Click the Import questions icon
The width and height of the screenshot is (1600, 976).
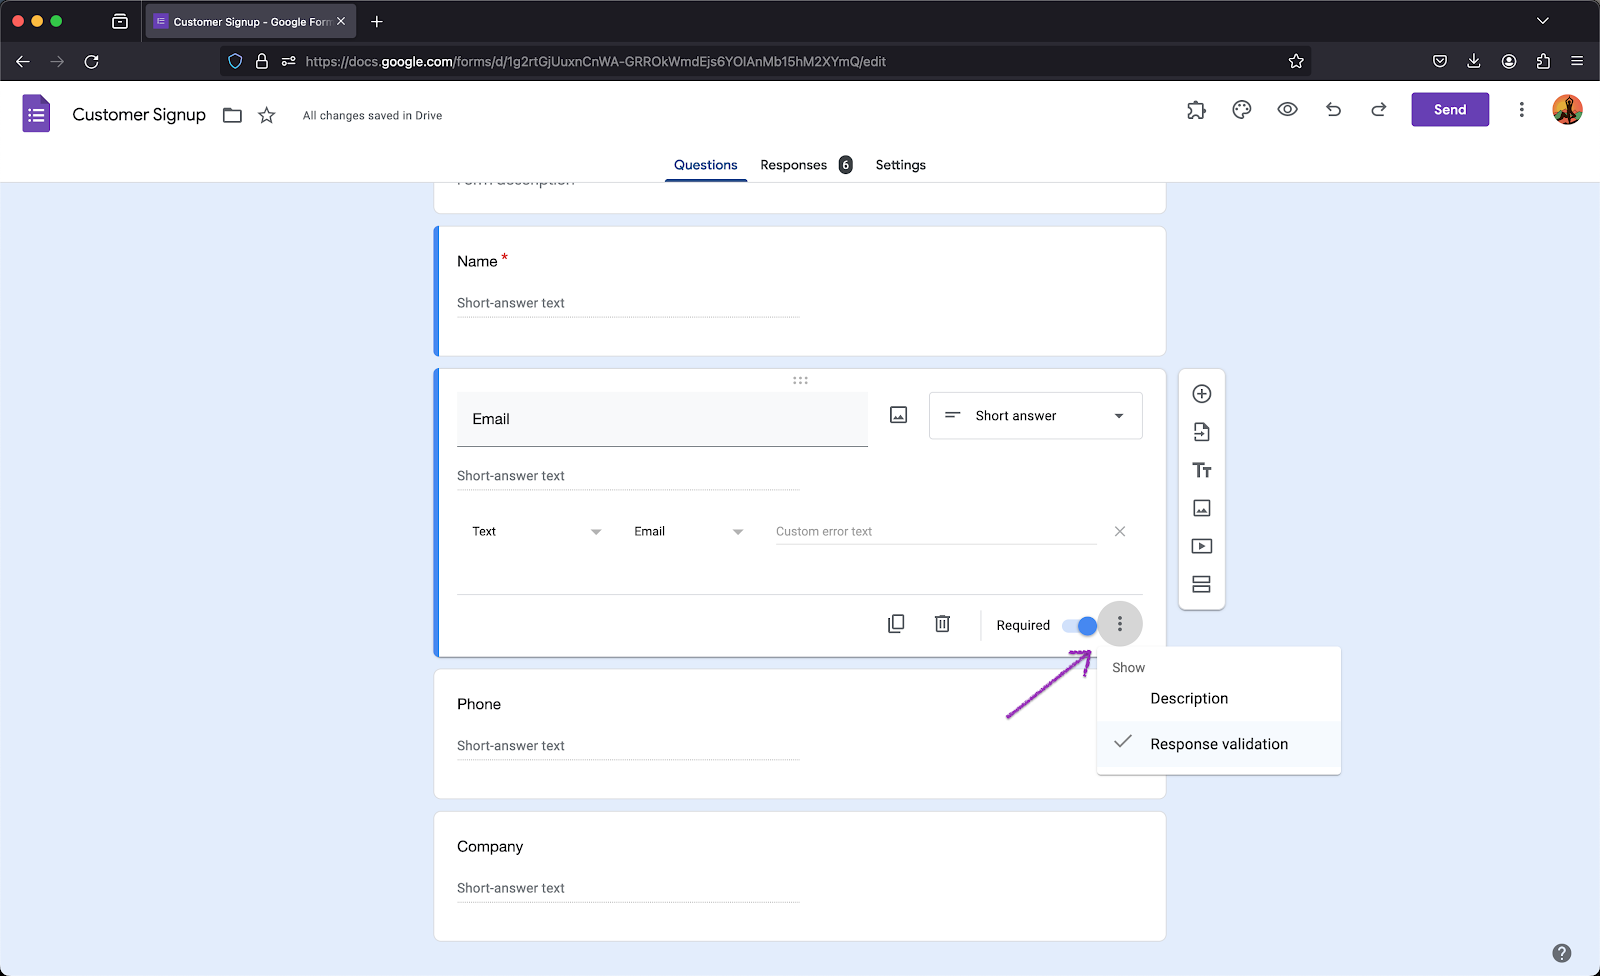coord(1201,432)
